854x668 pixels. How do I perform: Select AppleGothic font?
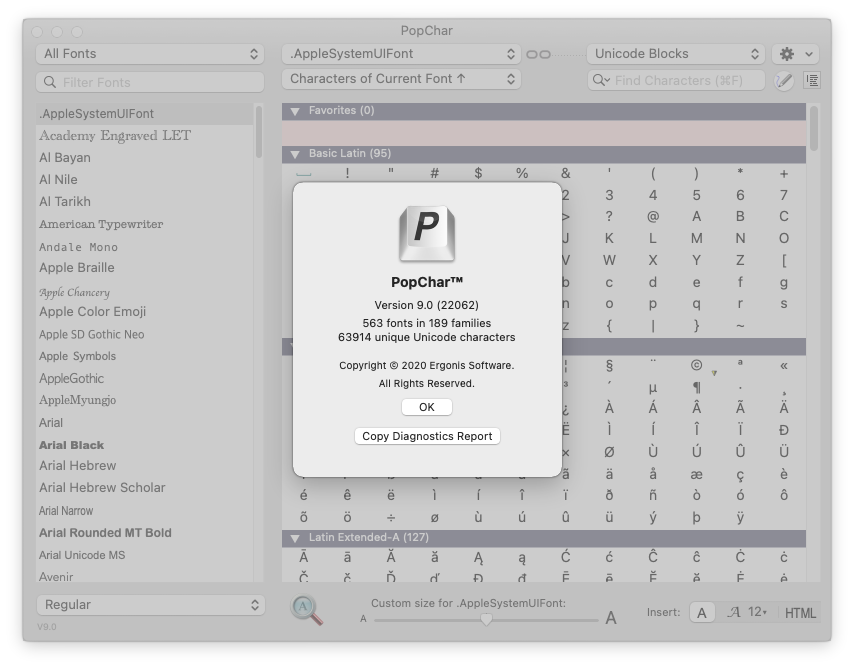pos(144,379)
